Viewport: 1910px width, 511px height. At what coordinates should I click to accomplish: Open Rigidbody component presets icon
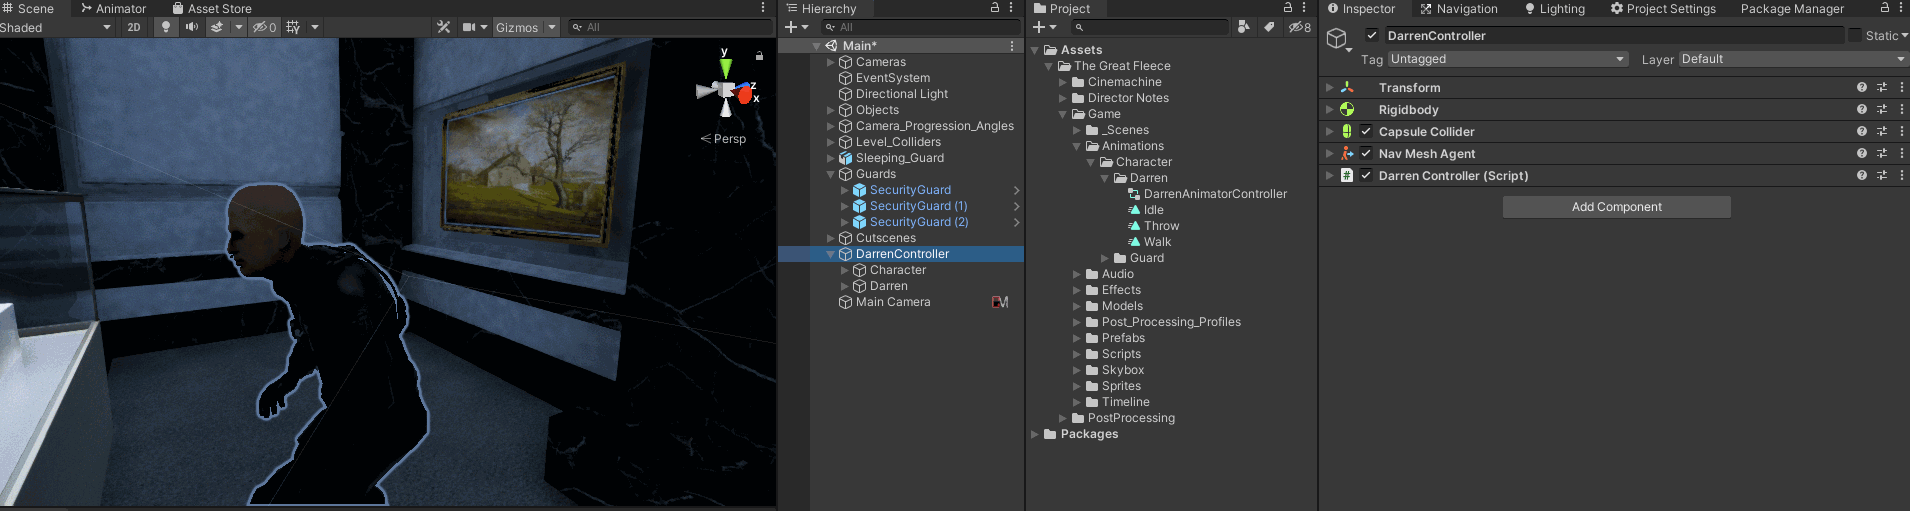point(1882,110)
